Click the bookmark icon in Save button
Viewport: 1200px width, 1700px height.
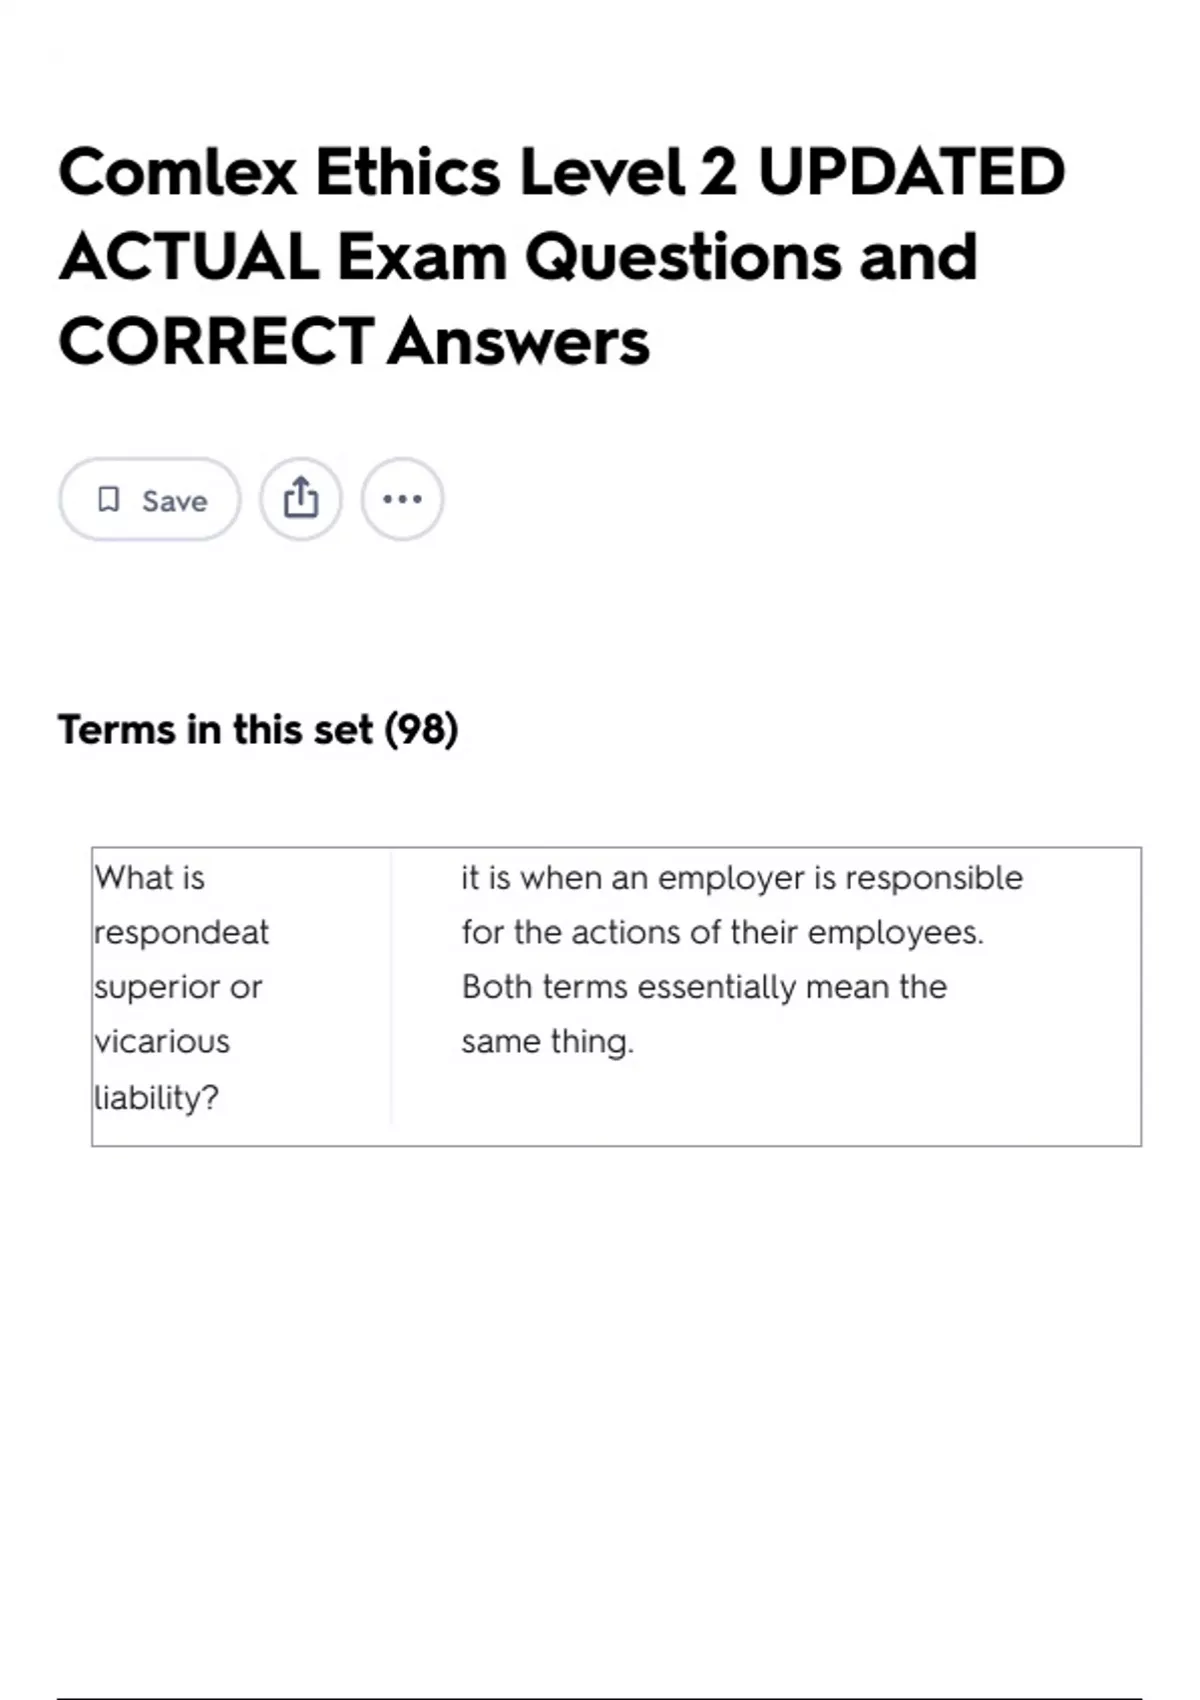pyautogui.click(x=108, y=499)
